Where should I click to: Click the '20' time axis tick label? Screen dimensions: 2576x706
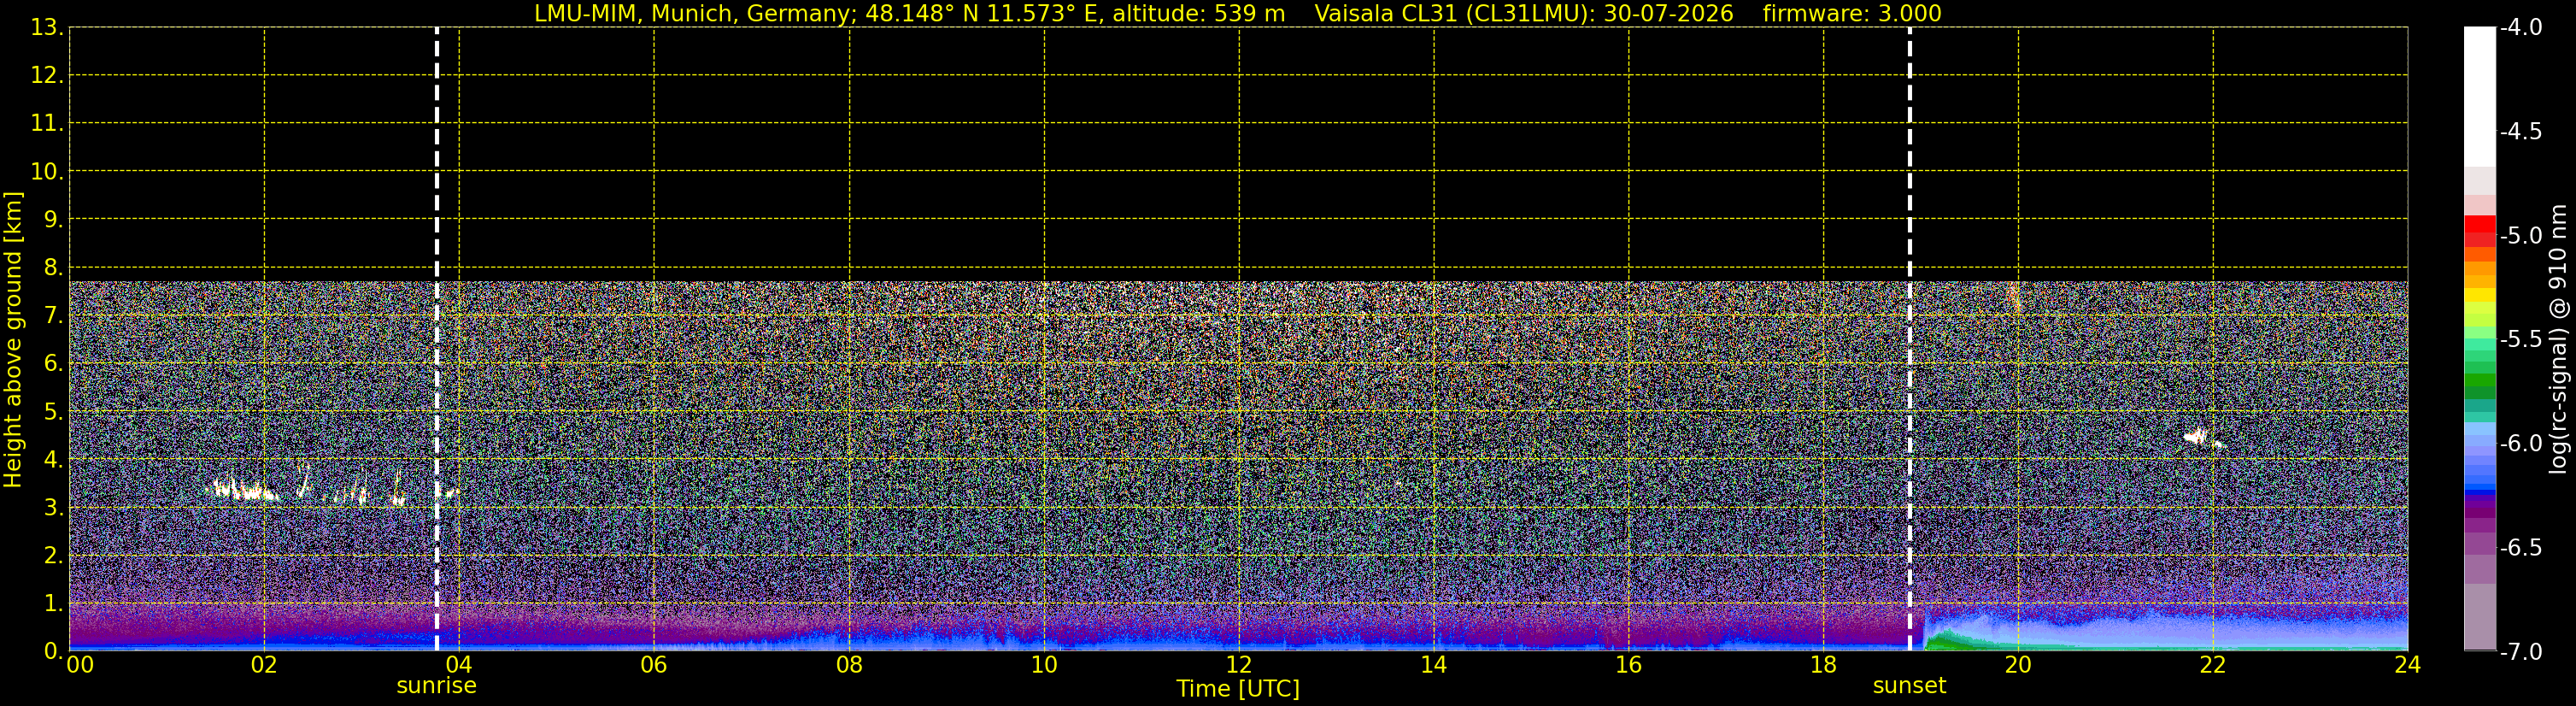pyautogui.click(x=2018, y=665)
